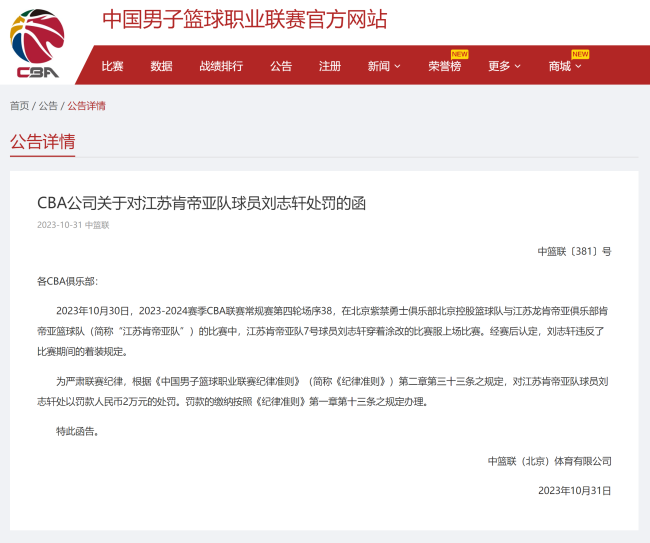
Task: Expand the 更多 dropdown menu
Action: tap(504, 66)
